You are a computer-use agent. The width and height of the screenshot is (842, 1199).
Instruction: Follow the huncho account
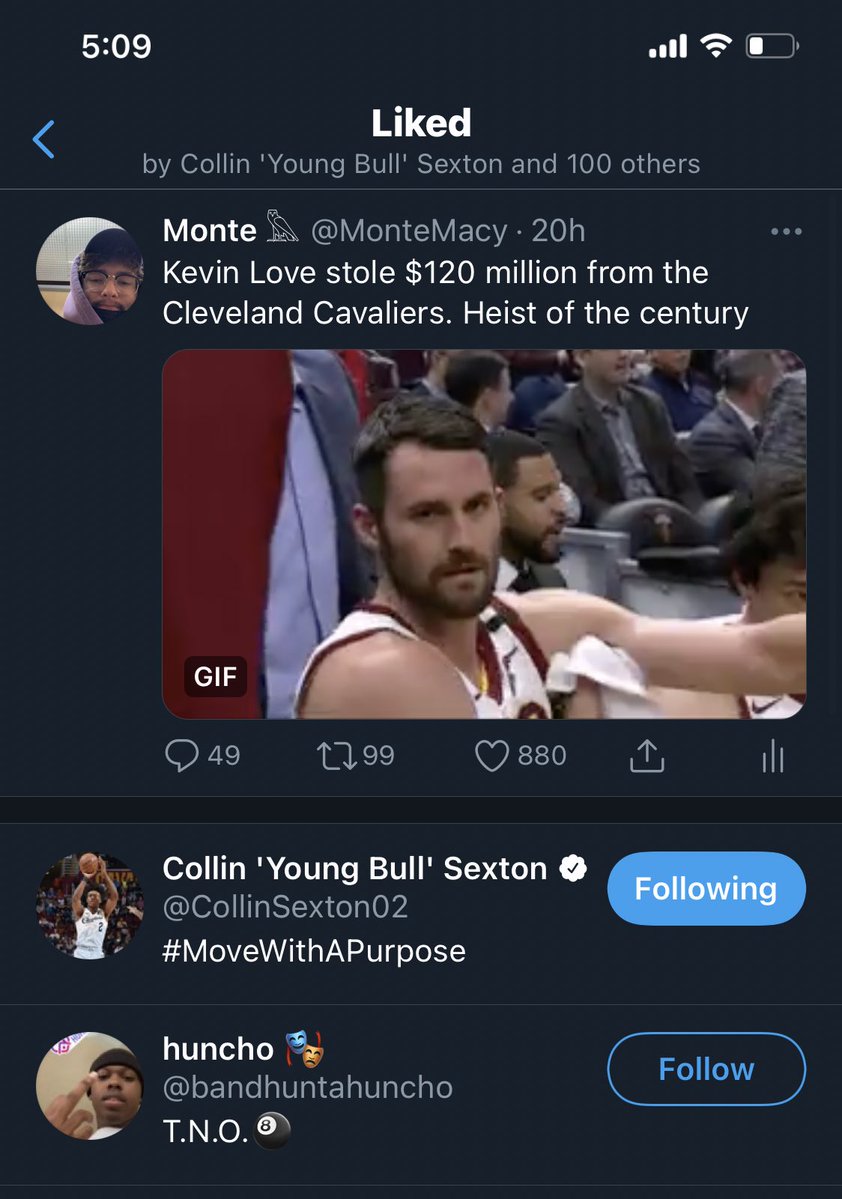[705, 1069]
